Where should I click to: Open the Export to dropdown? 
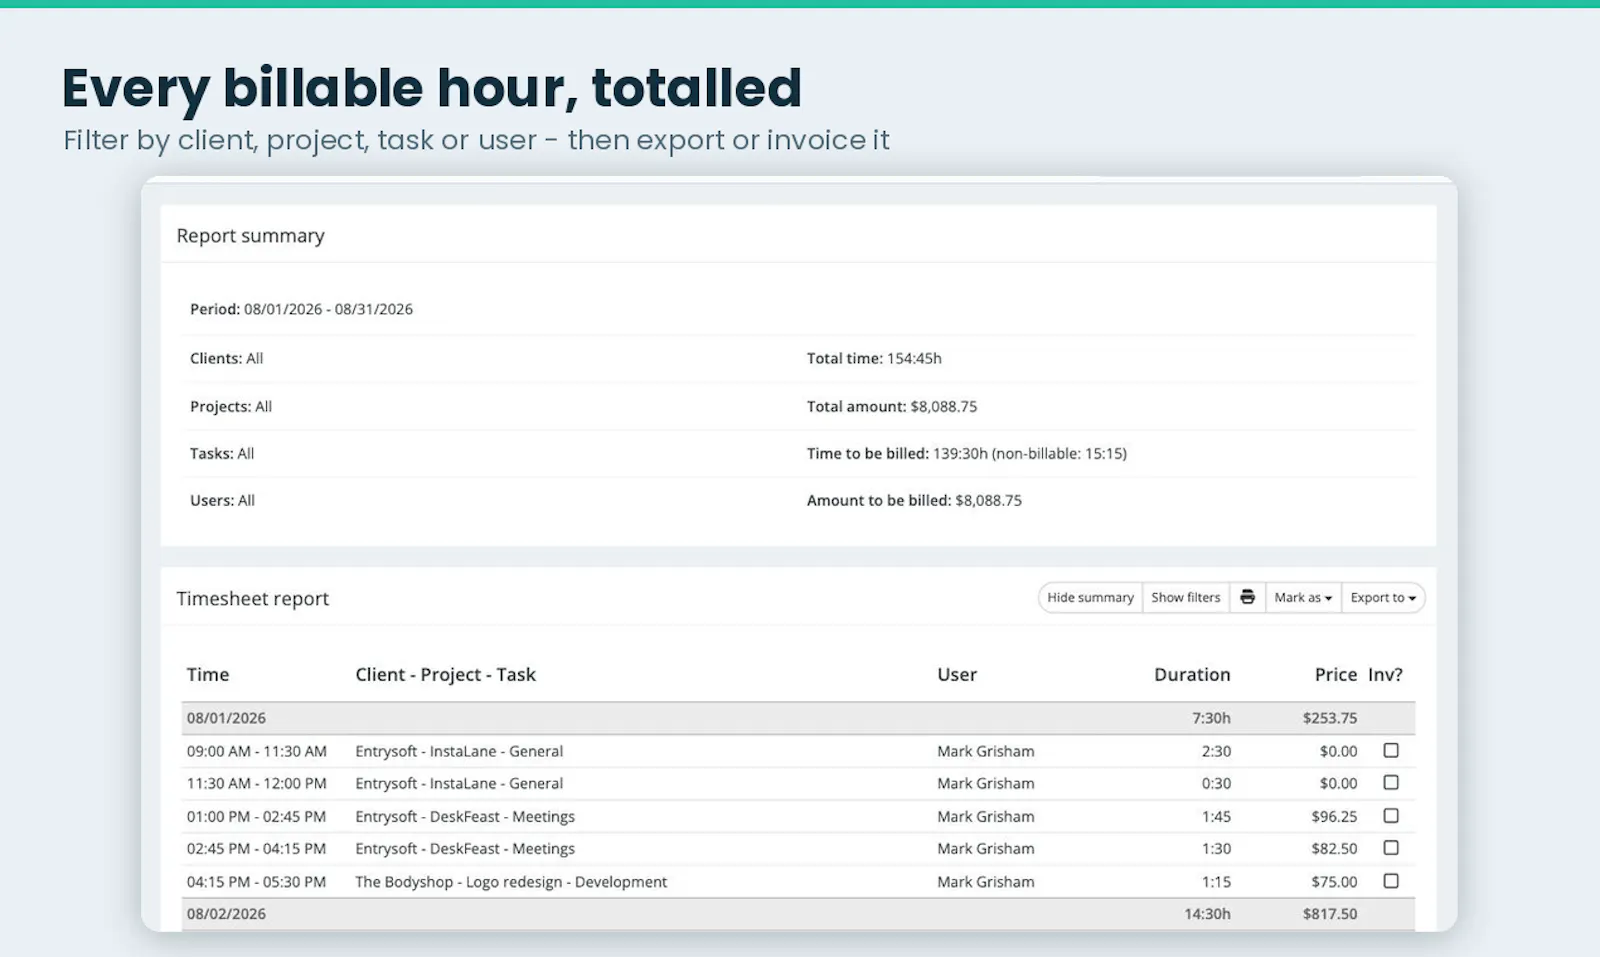(x=1383, y=597)
